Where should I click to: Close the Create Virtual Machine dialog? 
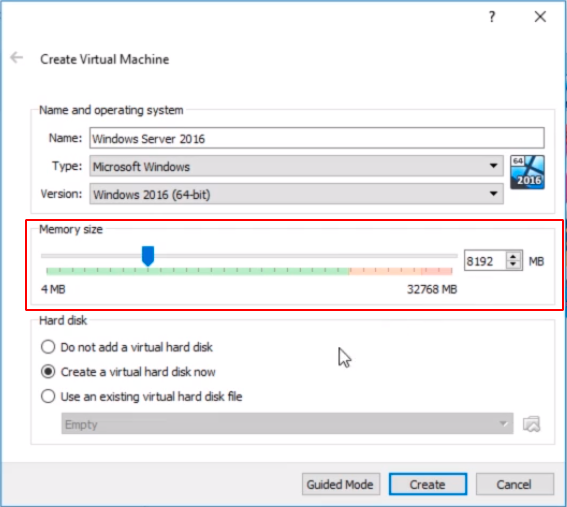coord(540,17)
